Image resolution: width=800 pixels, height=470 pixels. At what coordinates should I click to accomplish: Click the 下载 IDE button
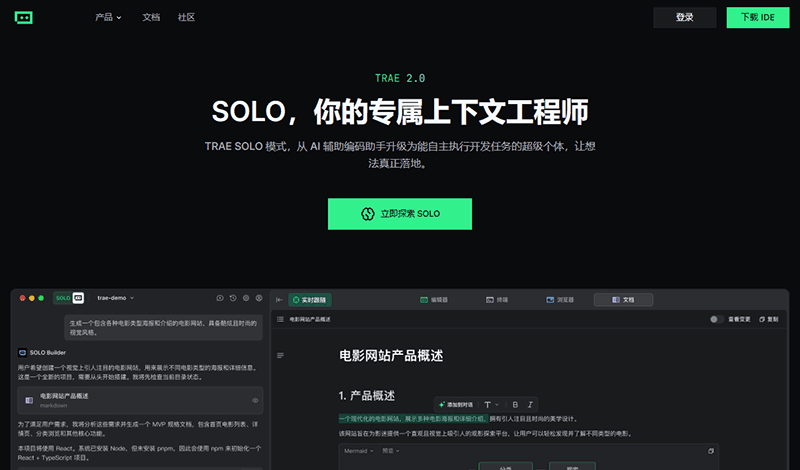(x=758, y=17)
